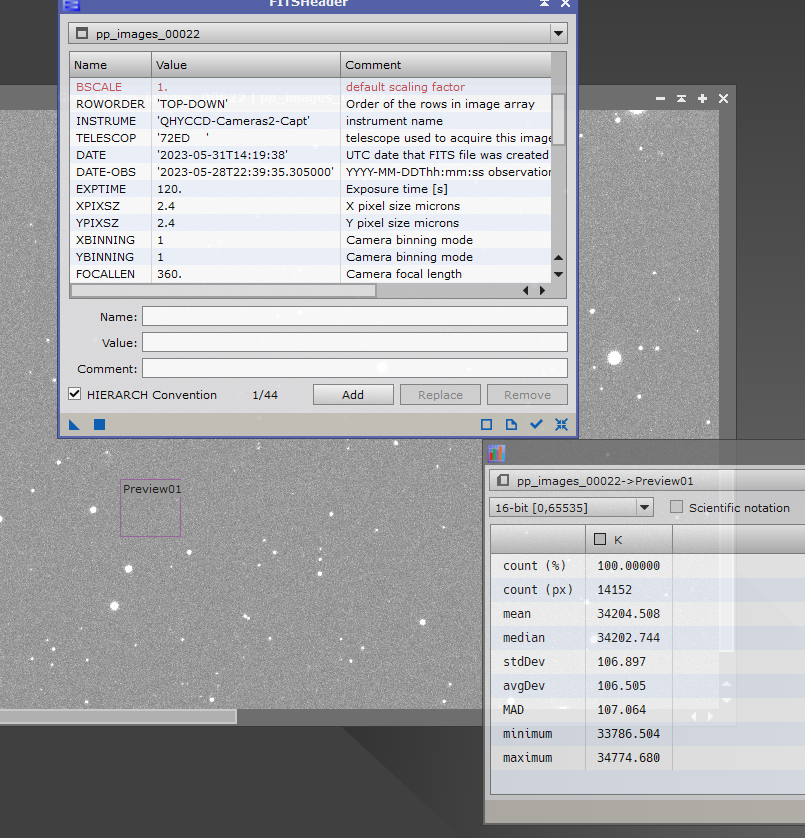Click the Comment column header
805x838 pixels.
446,65
